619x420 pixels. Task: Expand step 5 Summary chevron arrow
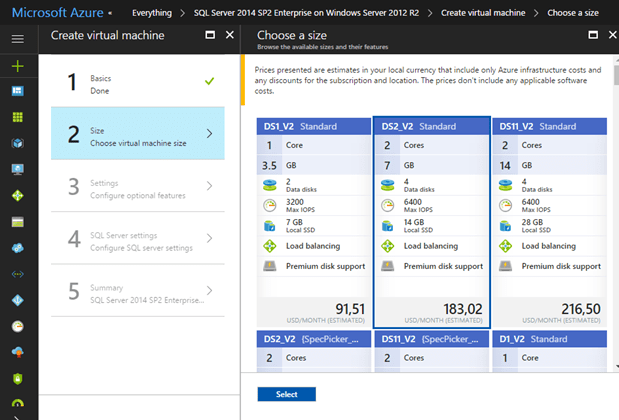pos(210,291)
